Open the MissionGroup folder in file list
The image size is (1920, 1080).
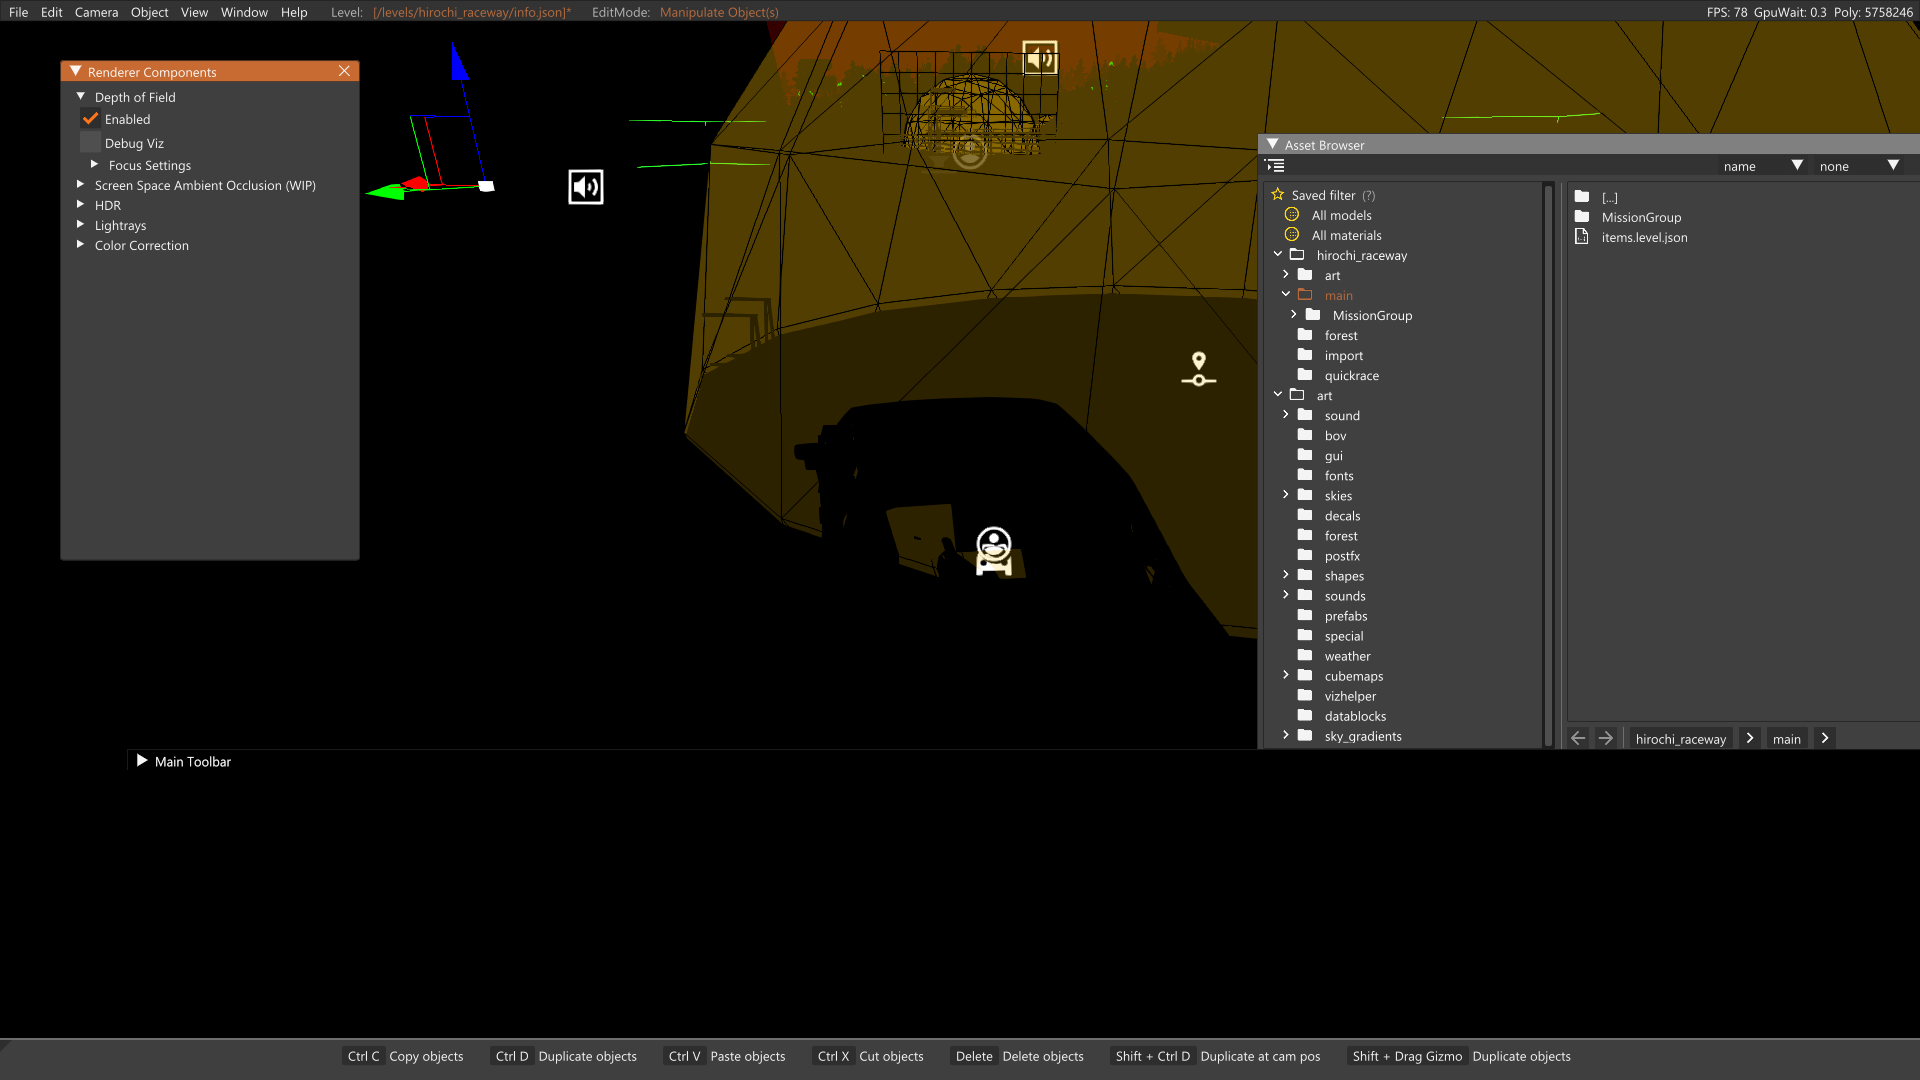1641,217
